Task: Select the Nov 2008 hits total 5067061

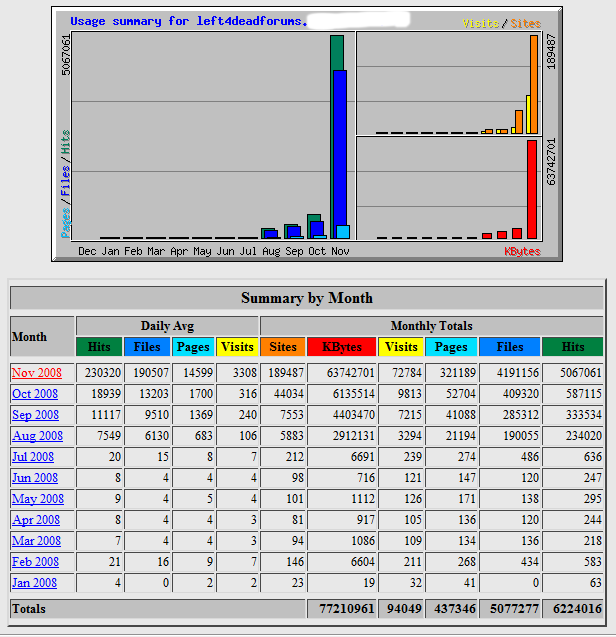Action: point(581,373)
